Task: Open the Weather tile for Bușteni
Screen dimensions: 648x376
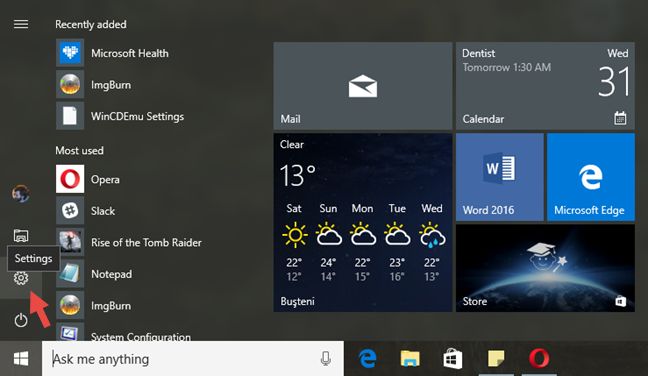Action: tap(362, 222)
